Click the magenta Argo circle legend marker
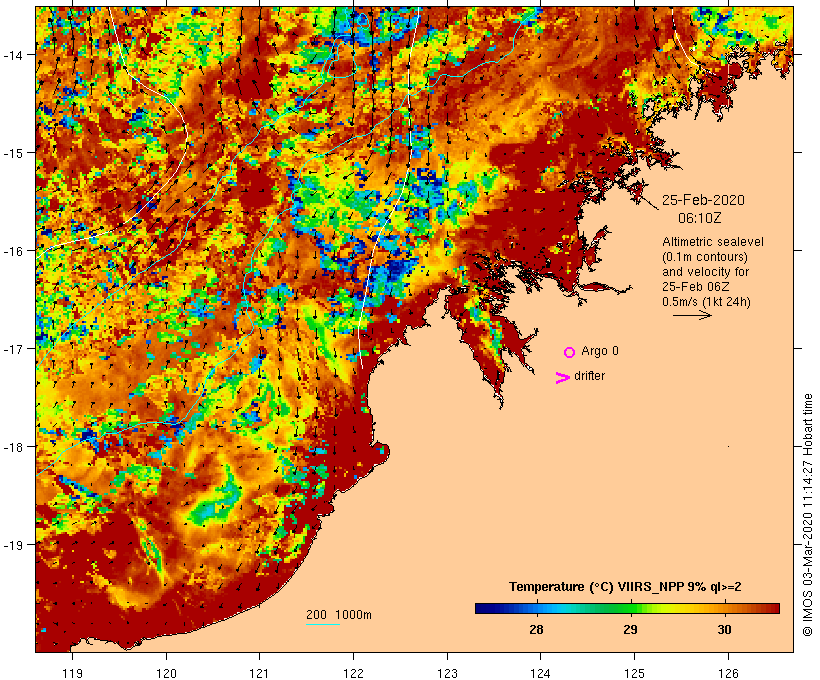 tap(570, 352)
